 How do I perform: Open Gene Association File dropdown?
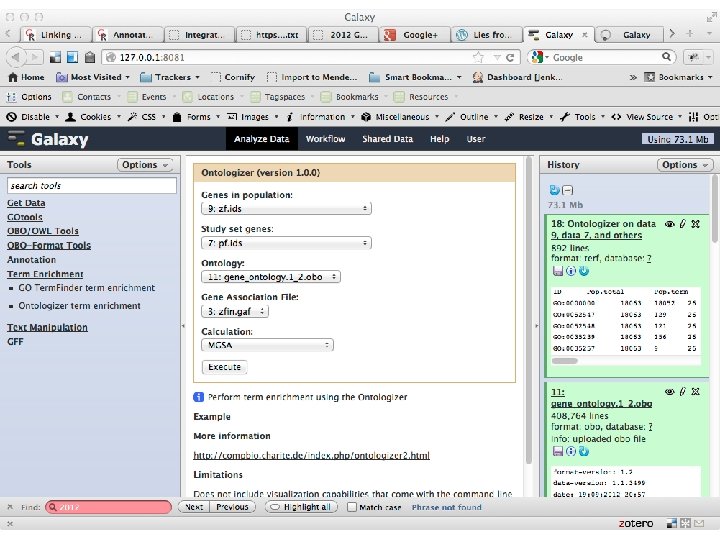pos(235,311)
